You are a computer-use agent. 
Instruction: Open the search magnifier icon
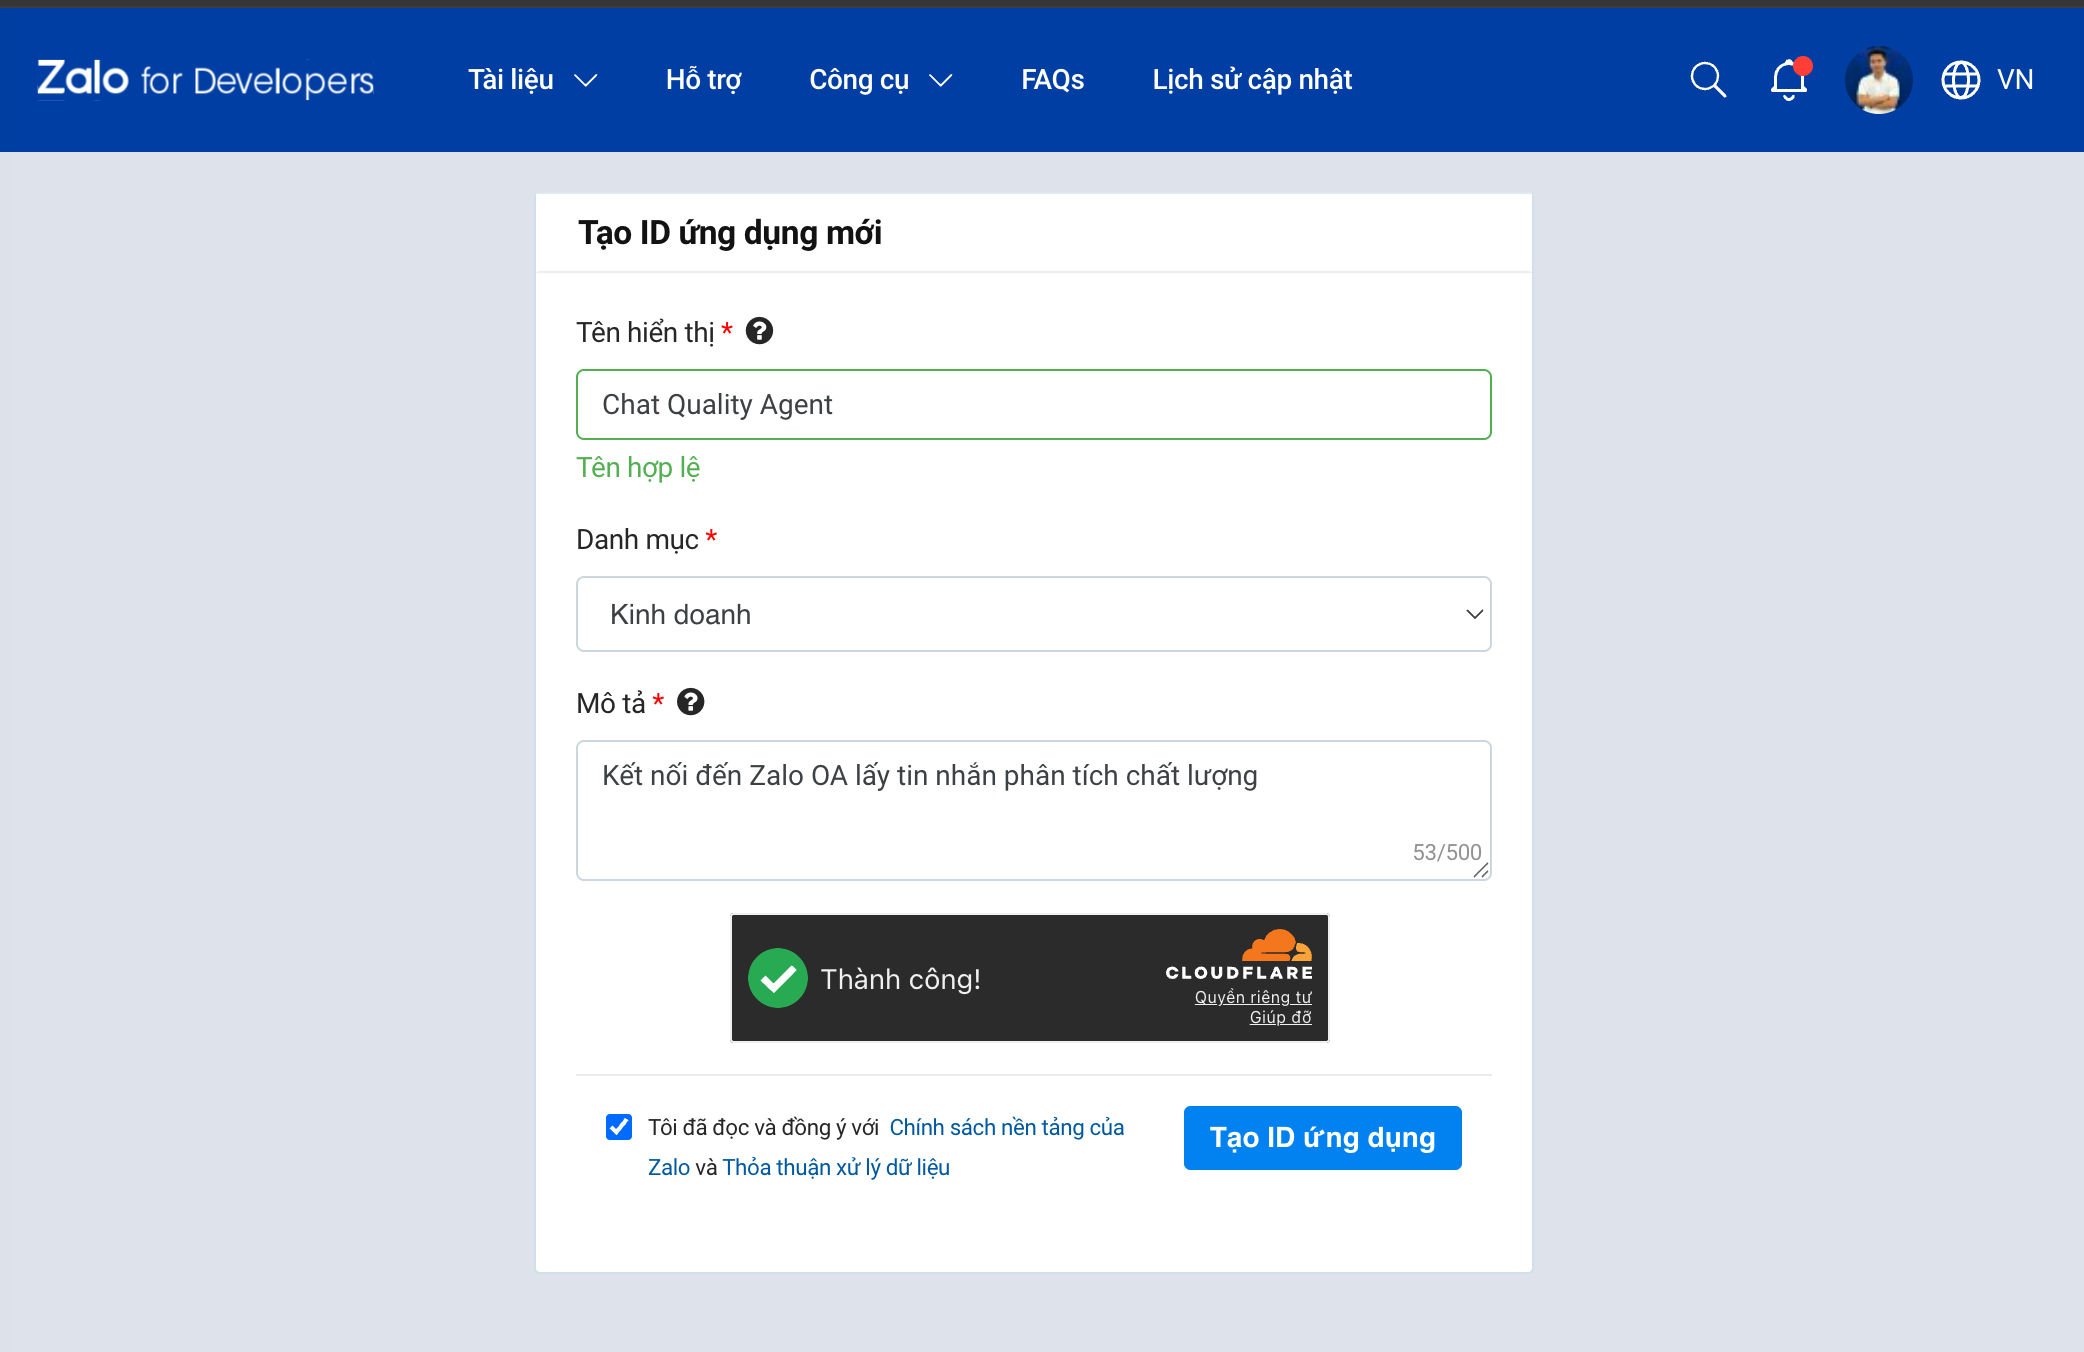click(1708, 79)
